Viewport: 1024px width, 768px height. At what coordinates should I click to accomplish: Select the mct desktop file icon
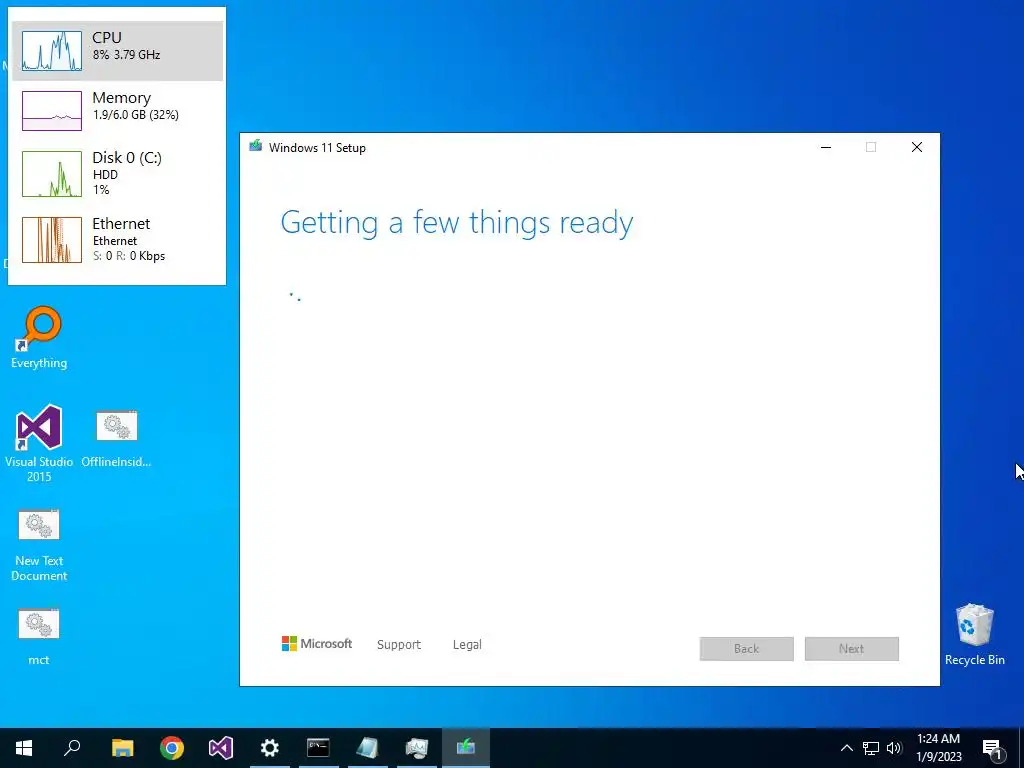click(x=39, y=637)
